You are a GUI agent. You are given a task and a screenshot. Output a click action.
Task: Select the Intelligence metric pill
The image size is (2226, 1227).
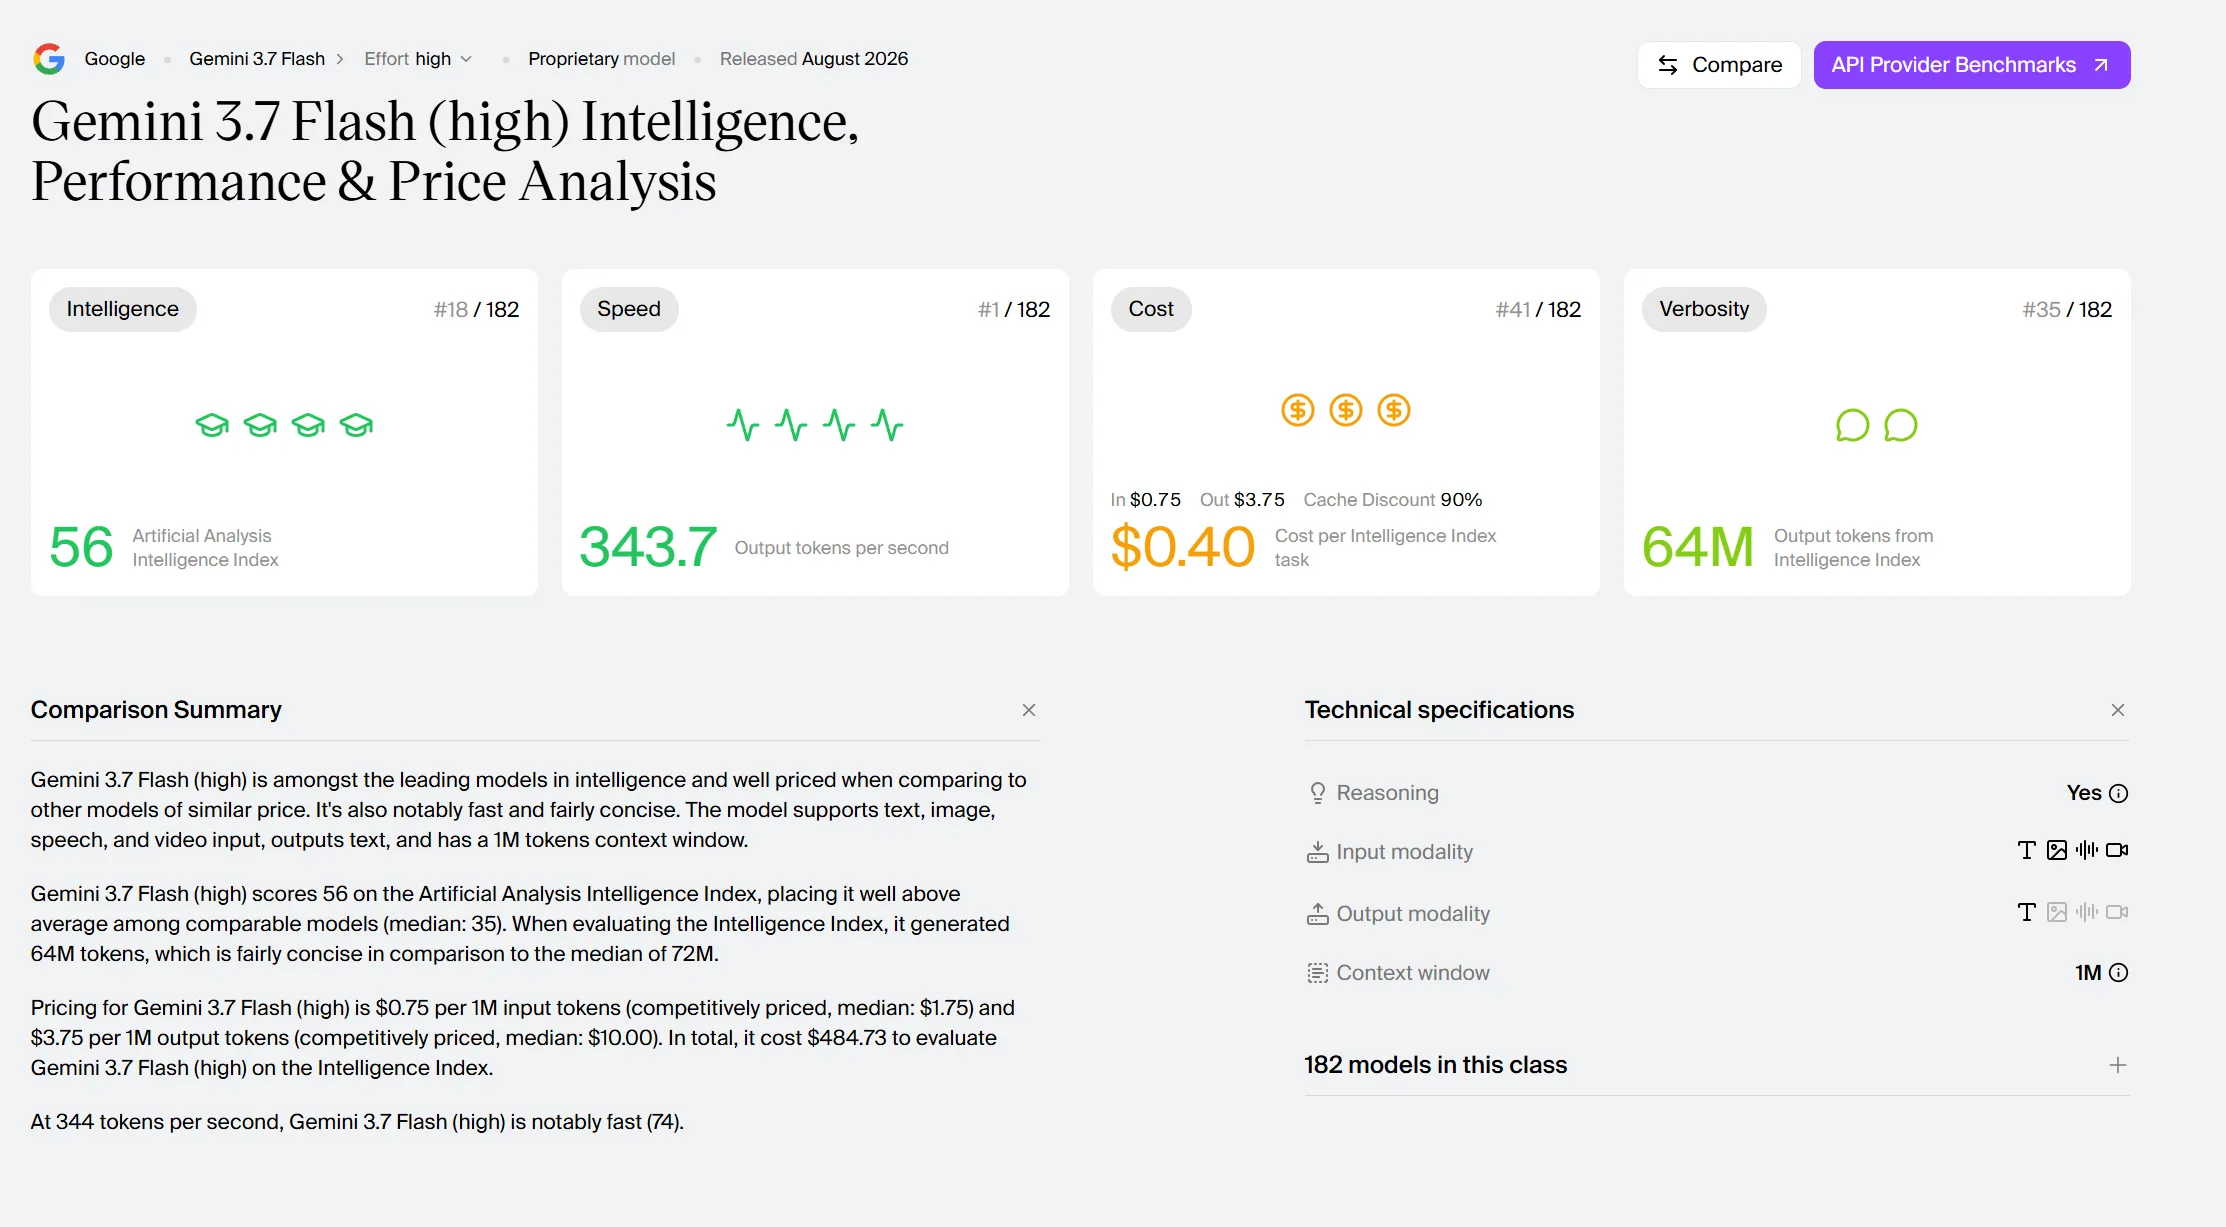point(123,309)
